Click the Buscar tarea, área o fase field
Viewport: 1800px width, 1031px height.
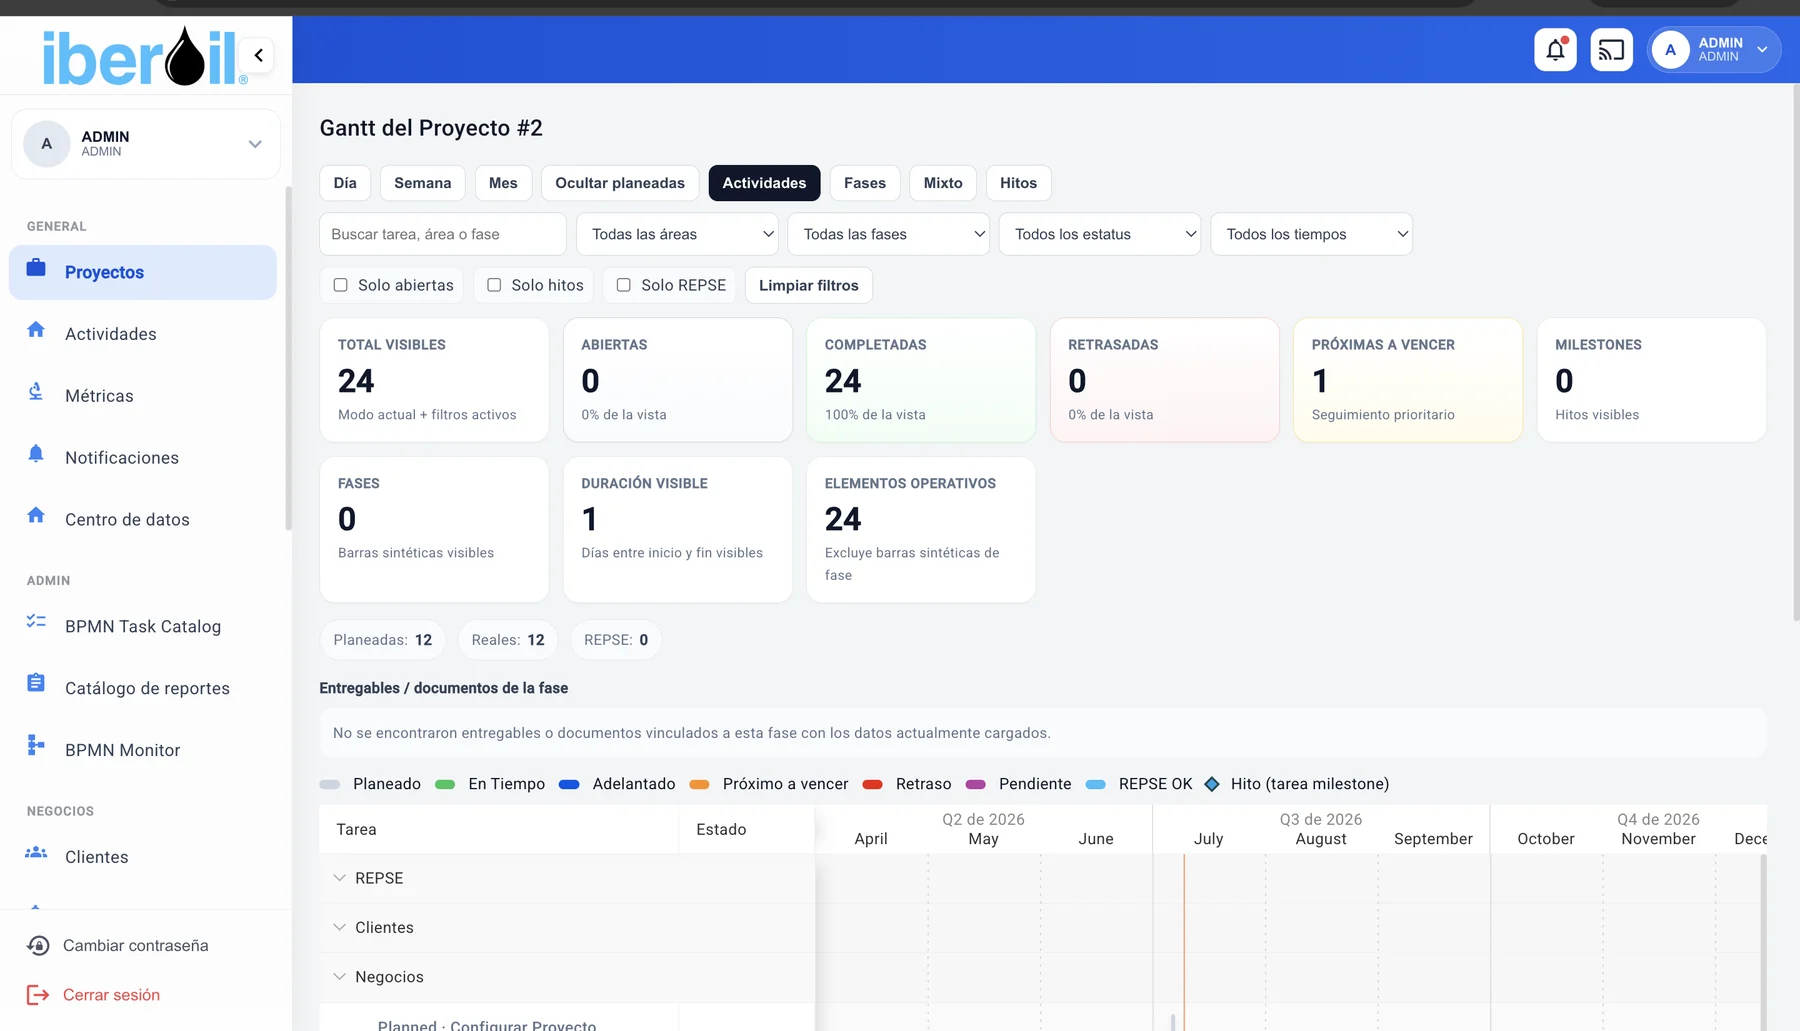click(443, 234)
